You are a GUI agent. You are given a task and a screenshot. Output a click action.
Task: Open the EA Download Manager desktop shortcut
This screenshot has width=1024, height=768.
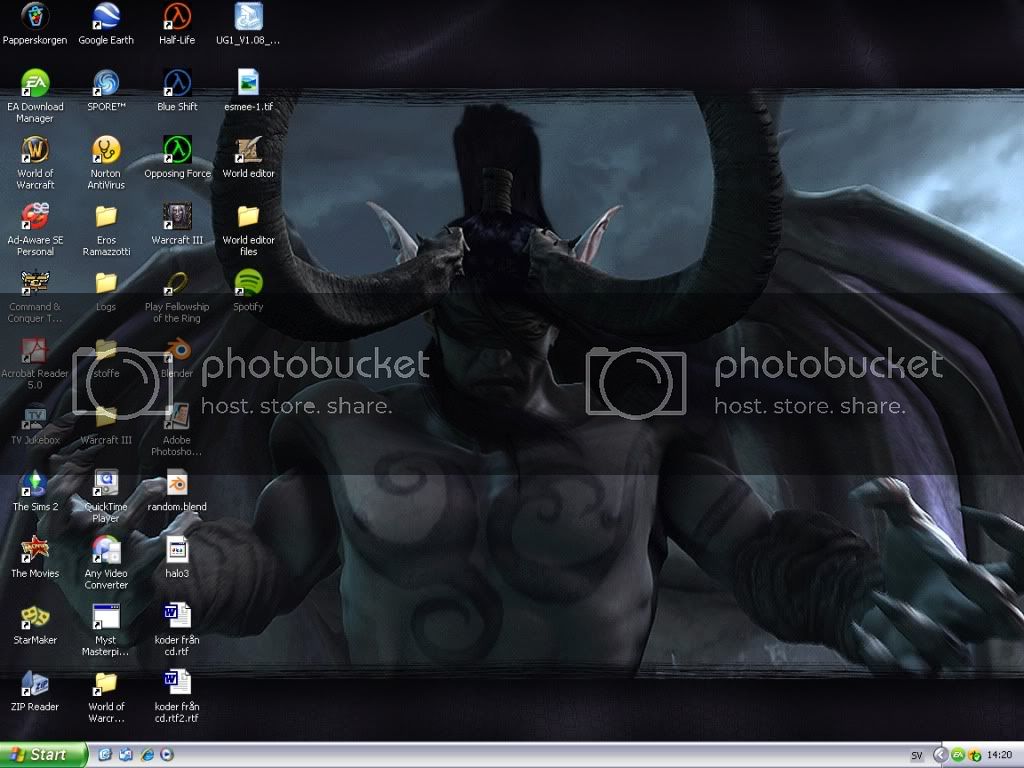pyautogui.click(x=35, y=97)
